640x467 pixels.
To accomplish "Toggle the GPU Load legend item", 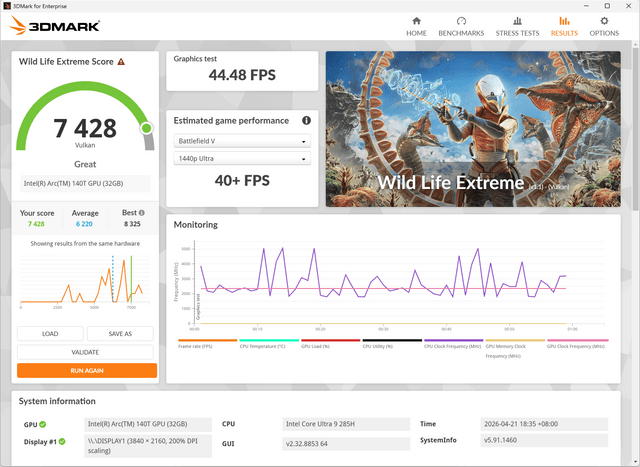I will click(x=331, y=343).
